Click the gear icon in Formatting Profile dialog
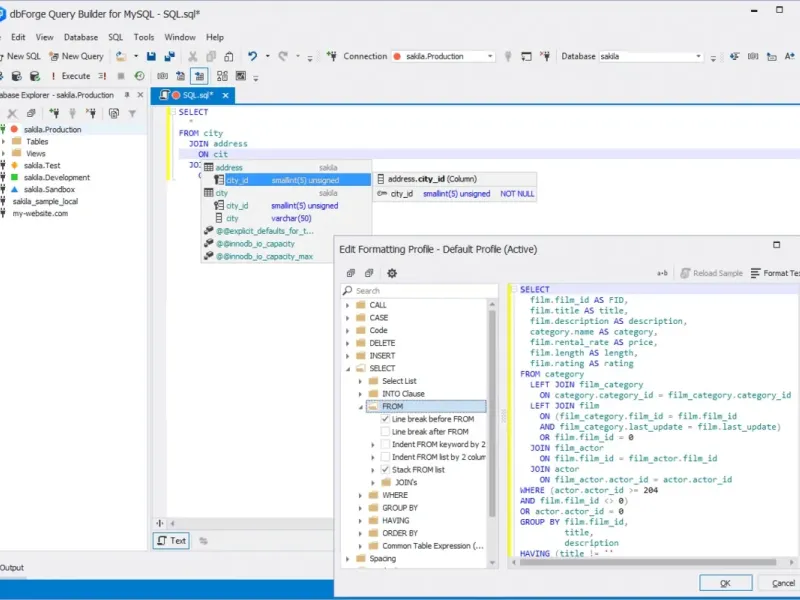Image resolution: width=800 pixels, height=600 pixels. tap(392, 273)
